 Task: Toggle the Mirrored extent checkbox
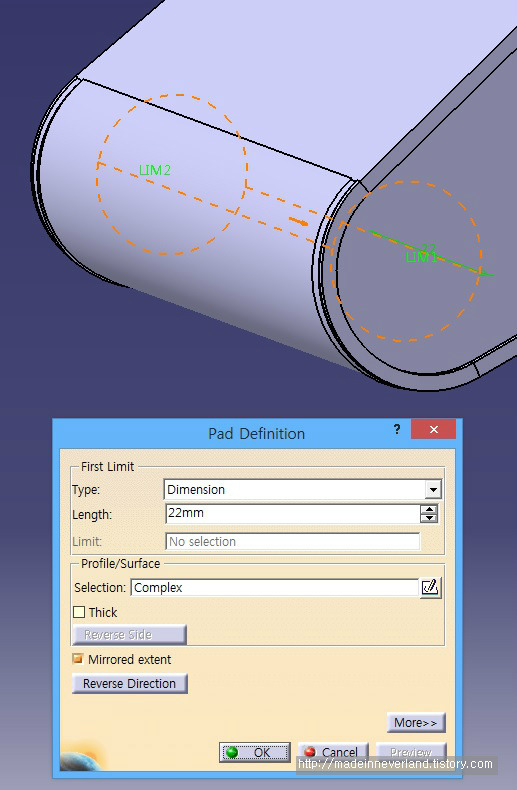click(78, 659)
